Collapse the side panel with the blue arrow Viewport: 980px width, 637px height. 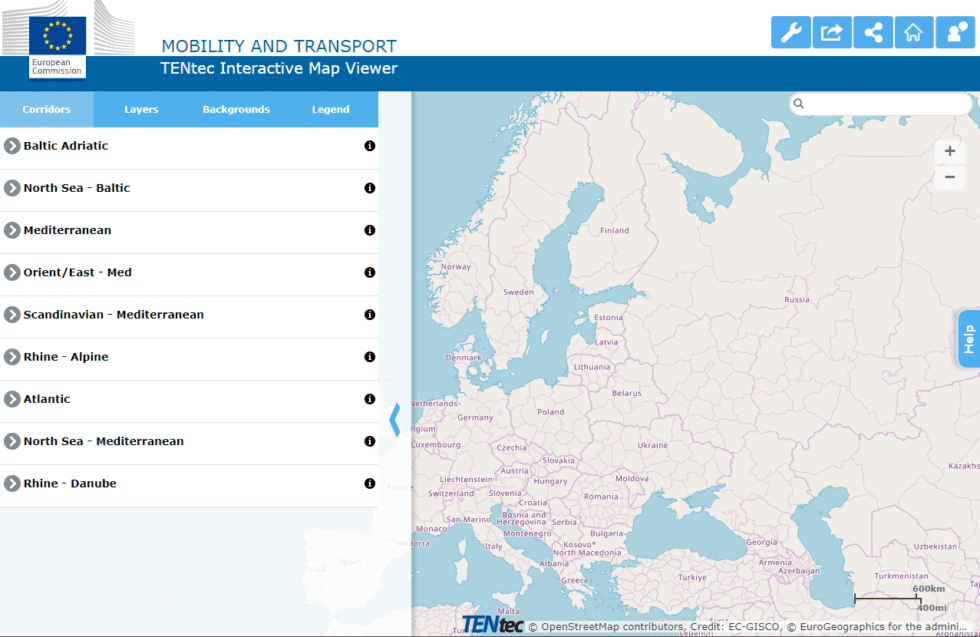pyautogui.click(x=396, y=420)
